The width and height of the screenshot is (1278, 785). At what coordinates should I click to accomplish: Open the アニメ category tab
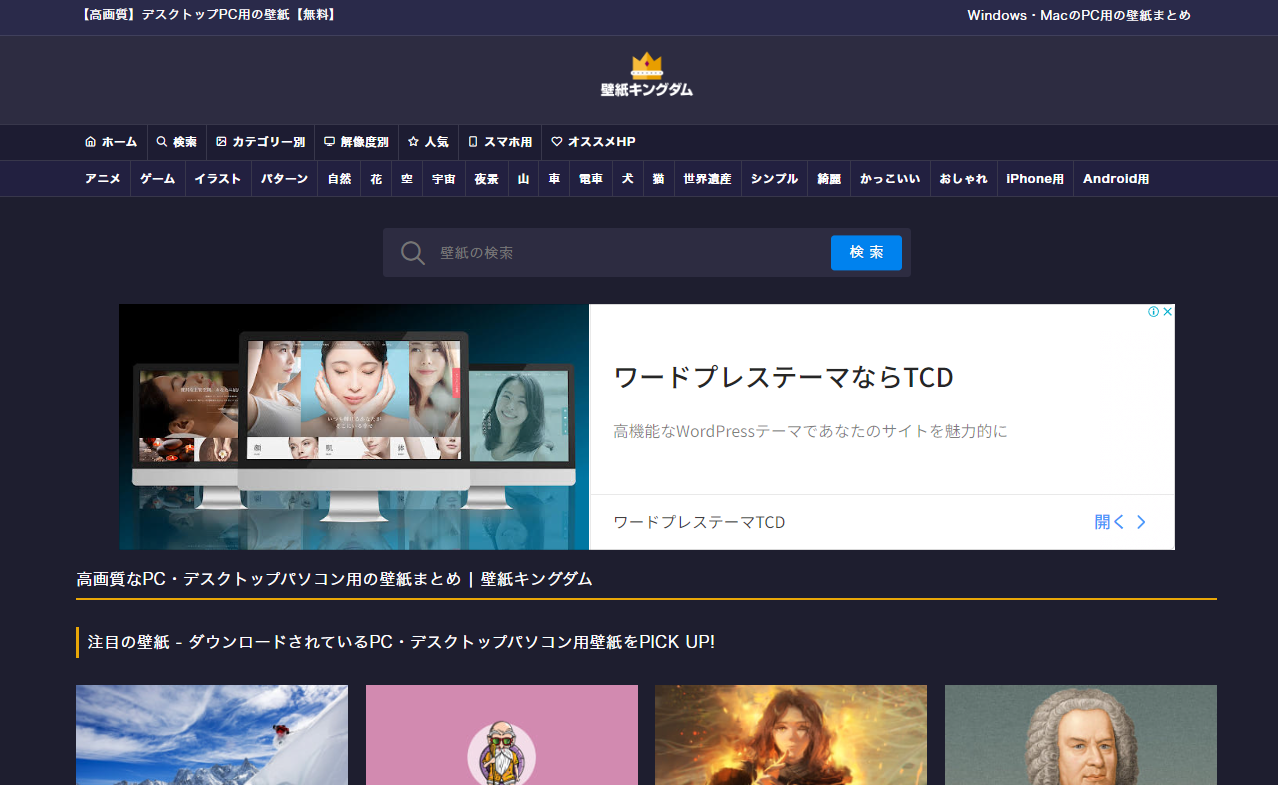[103, 179]
